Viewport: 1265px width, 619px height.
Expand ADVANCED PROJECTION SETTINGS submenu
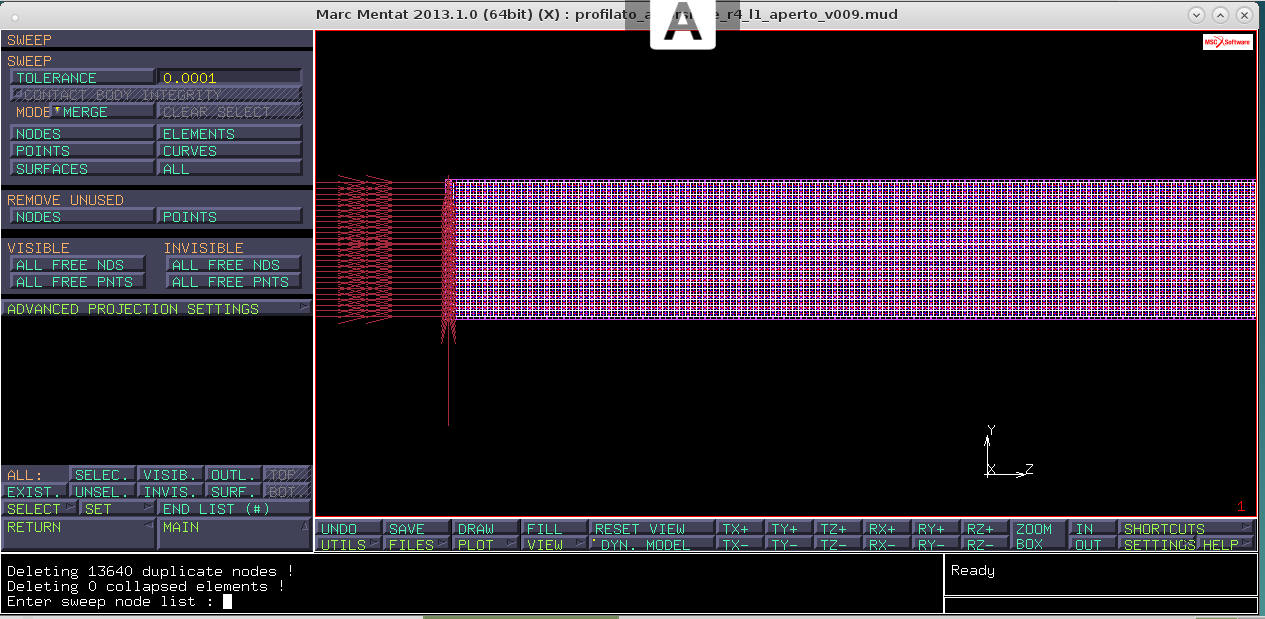156,309
